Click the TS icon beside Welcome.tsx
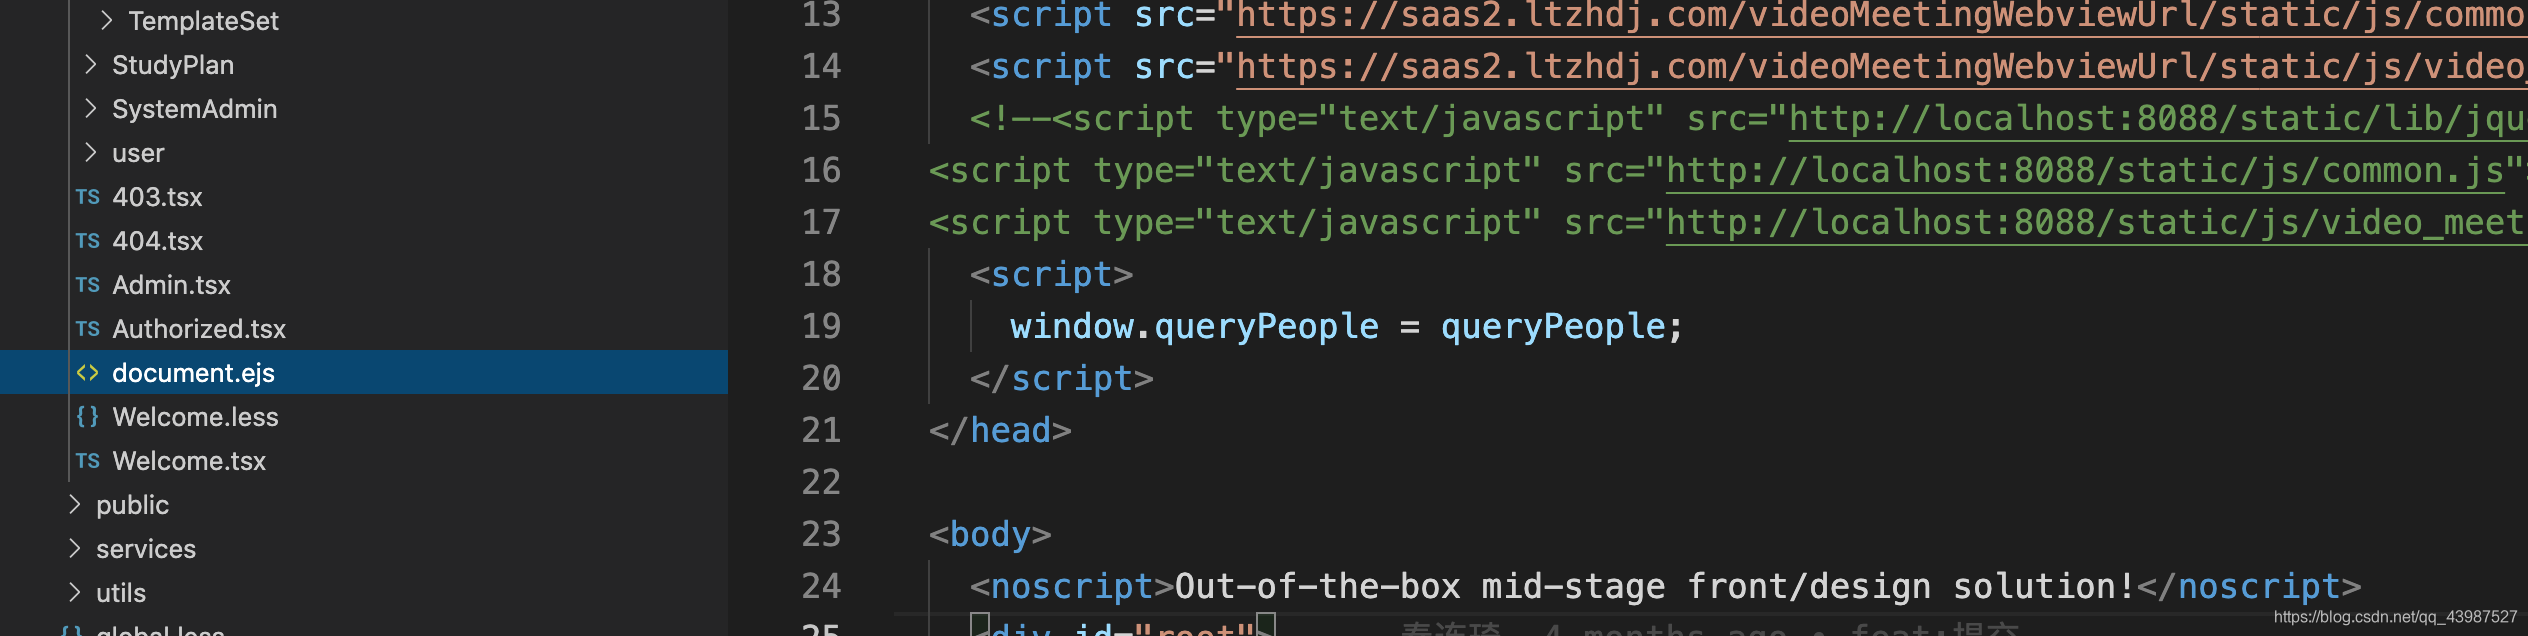The width and height of the screenshot is (2528, 636). 88,461
